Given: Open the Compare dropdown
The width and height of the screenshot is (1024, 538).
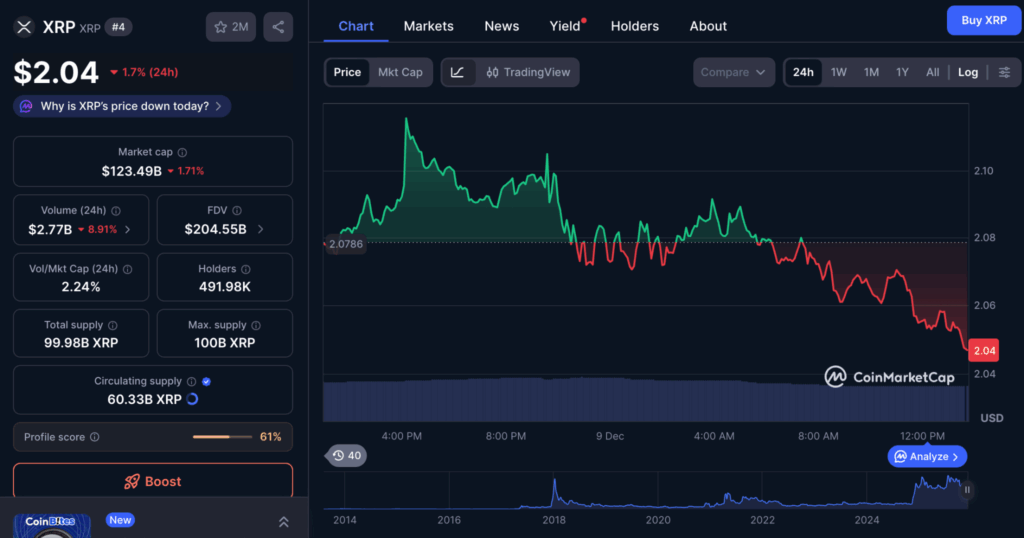Looking at the screenshot, I should (x=734, y=72).
